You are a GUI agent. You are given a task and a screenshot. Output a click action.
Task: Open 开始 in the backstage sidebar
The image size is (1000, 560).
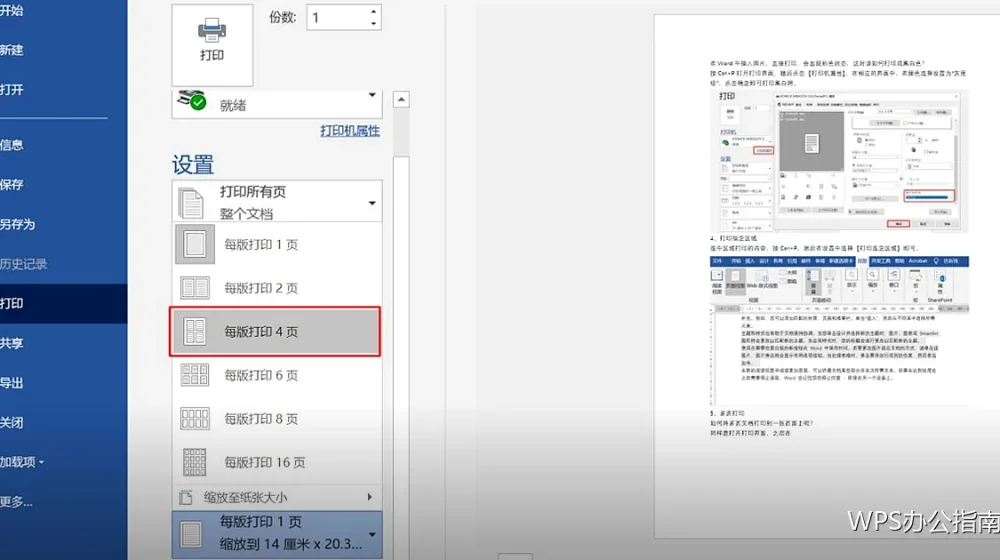pos(11,11)
